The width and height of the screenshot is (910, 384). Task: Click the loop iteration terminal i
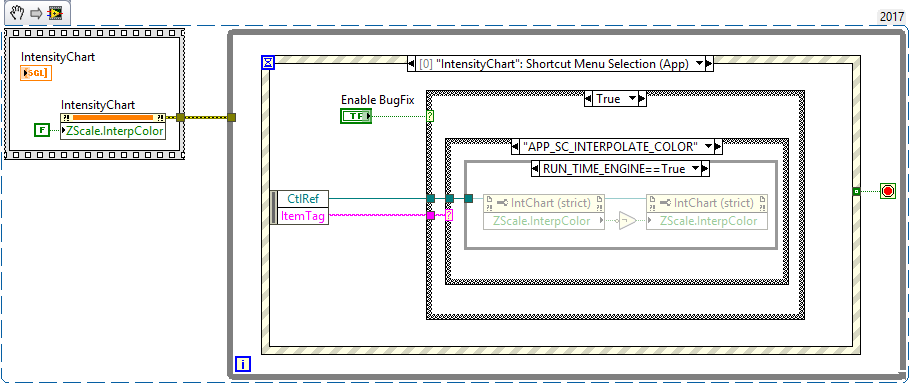point(243,364)
